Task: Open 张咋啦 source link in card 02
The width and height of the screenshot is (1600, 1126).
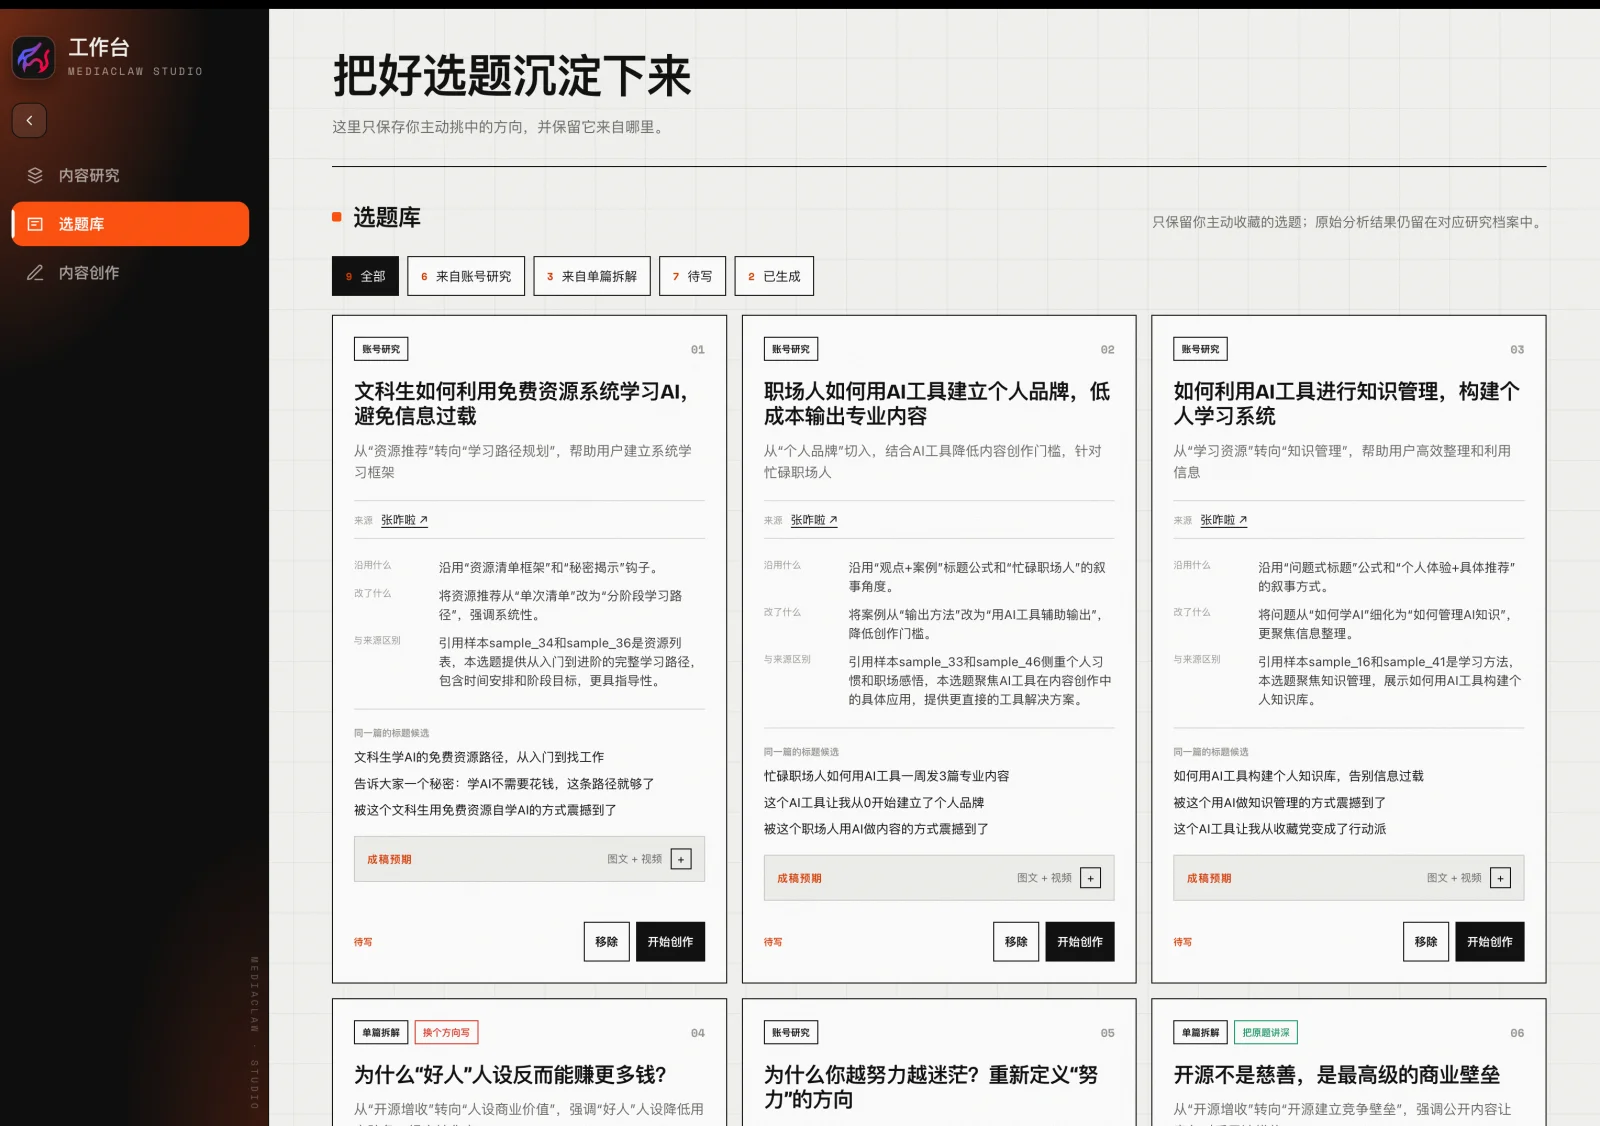Action: [814, 520]
